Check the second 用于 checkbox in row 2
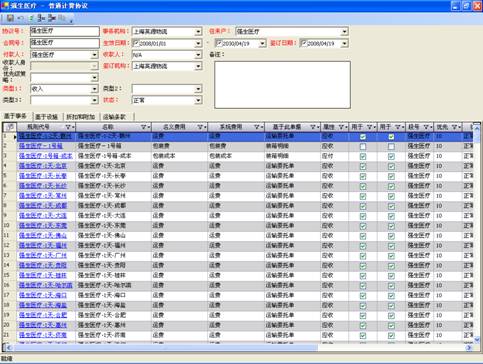The height and width of the screenshot is (364, 483). [391, 146]
